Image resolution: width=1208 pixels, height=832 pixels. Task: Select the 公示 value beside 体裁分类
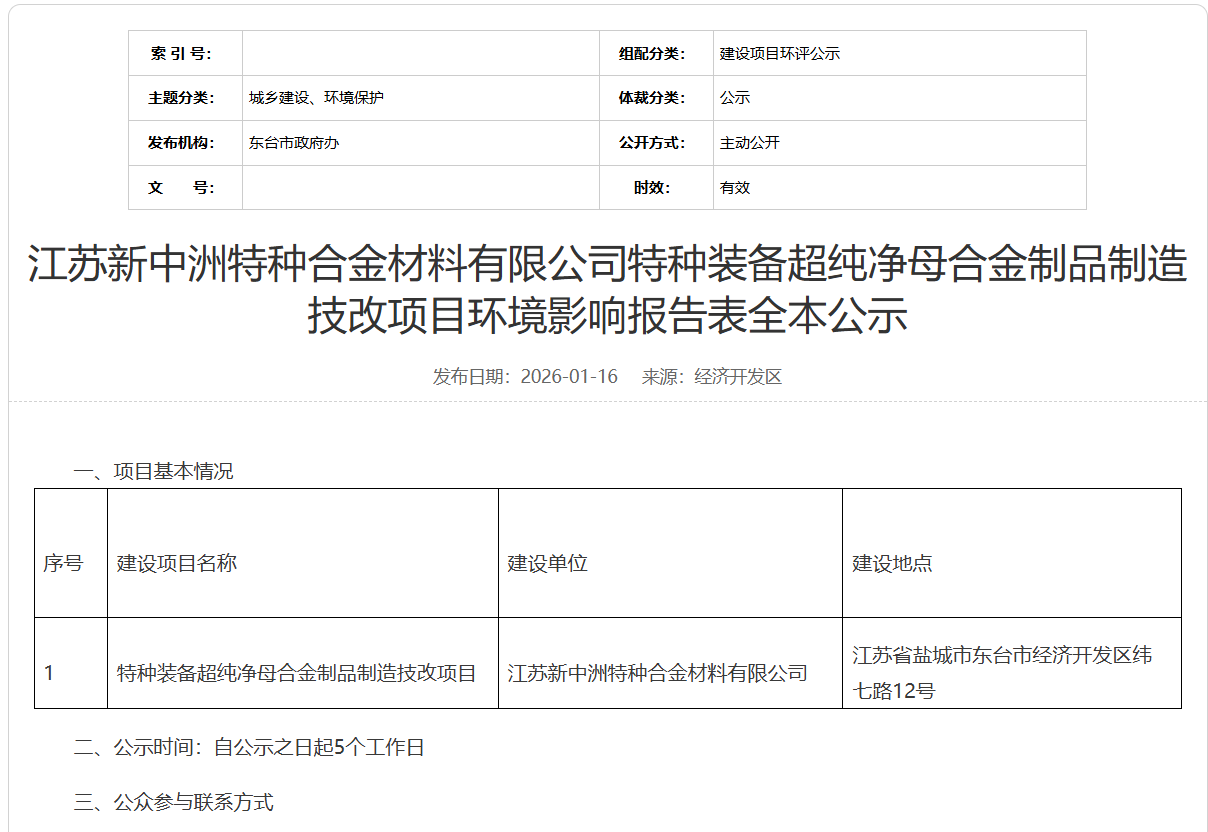[735, 98]
